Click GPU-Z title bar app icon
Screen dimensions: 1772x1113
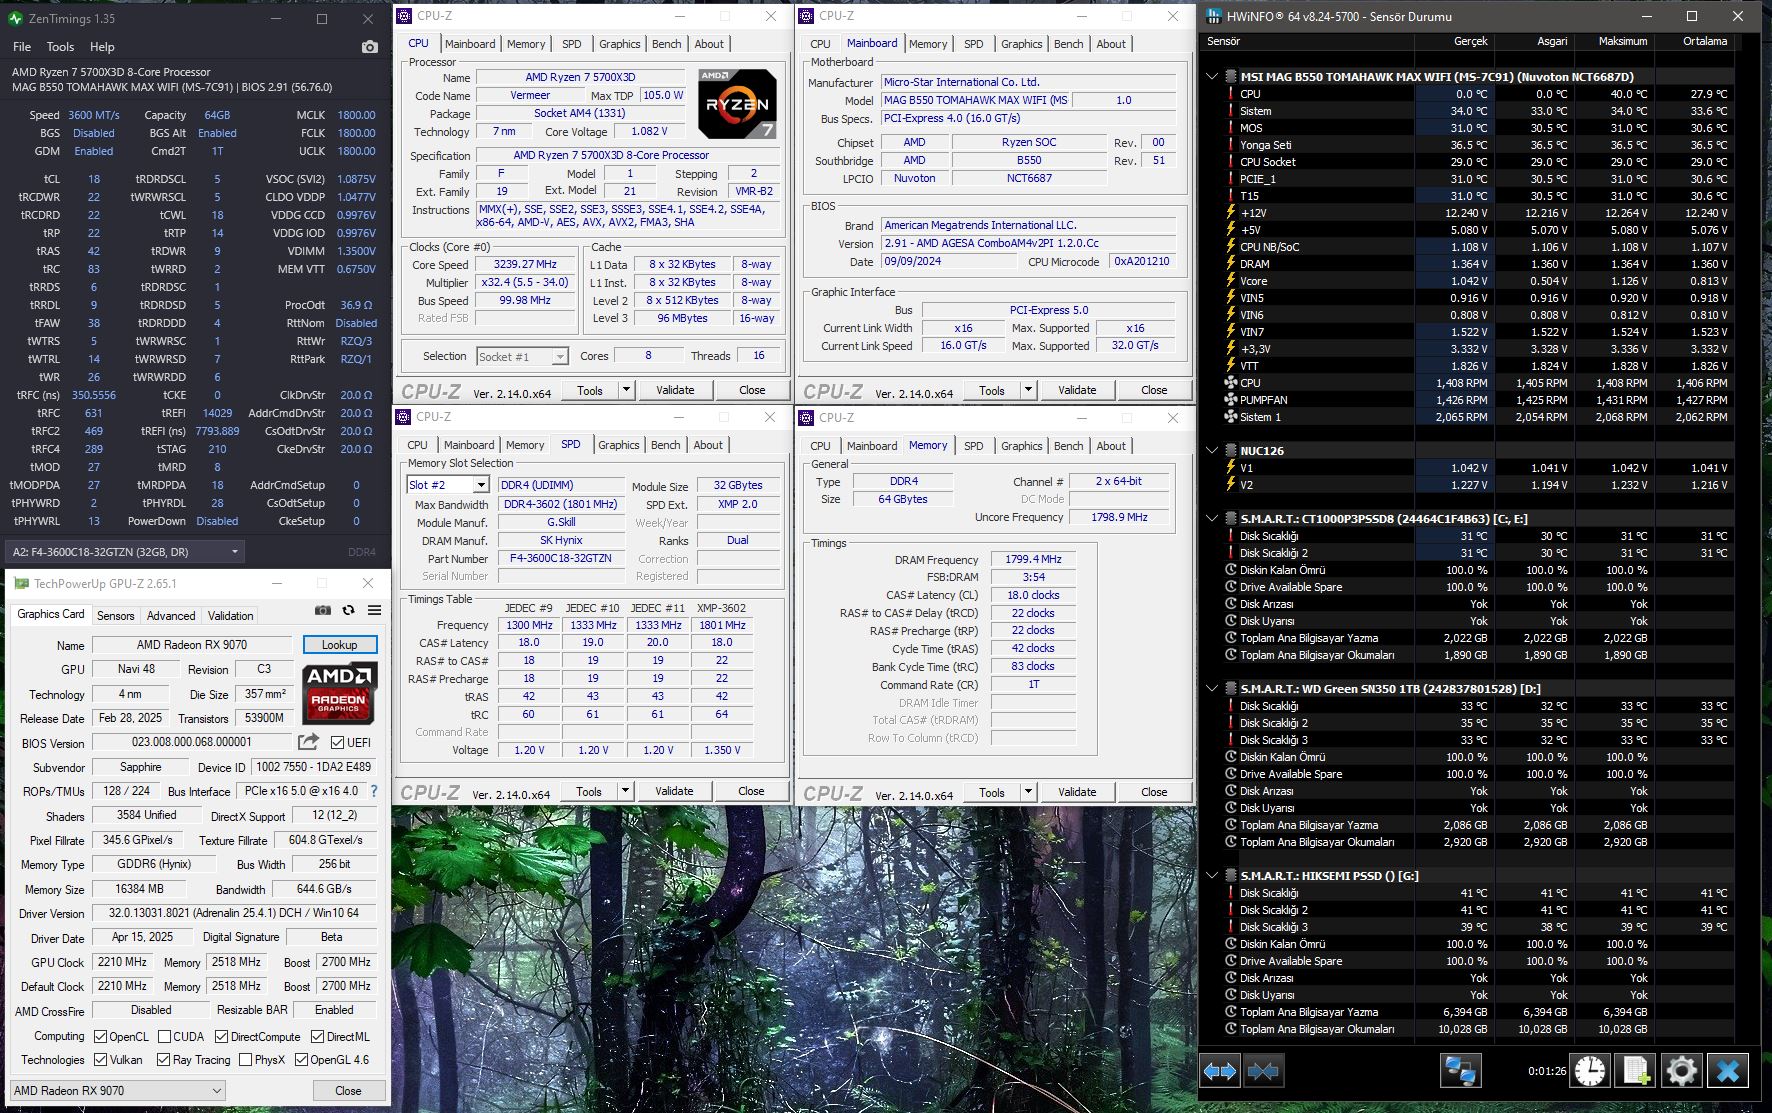pos(21,583)
